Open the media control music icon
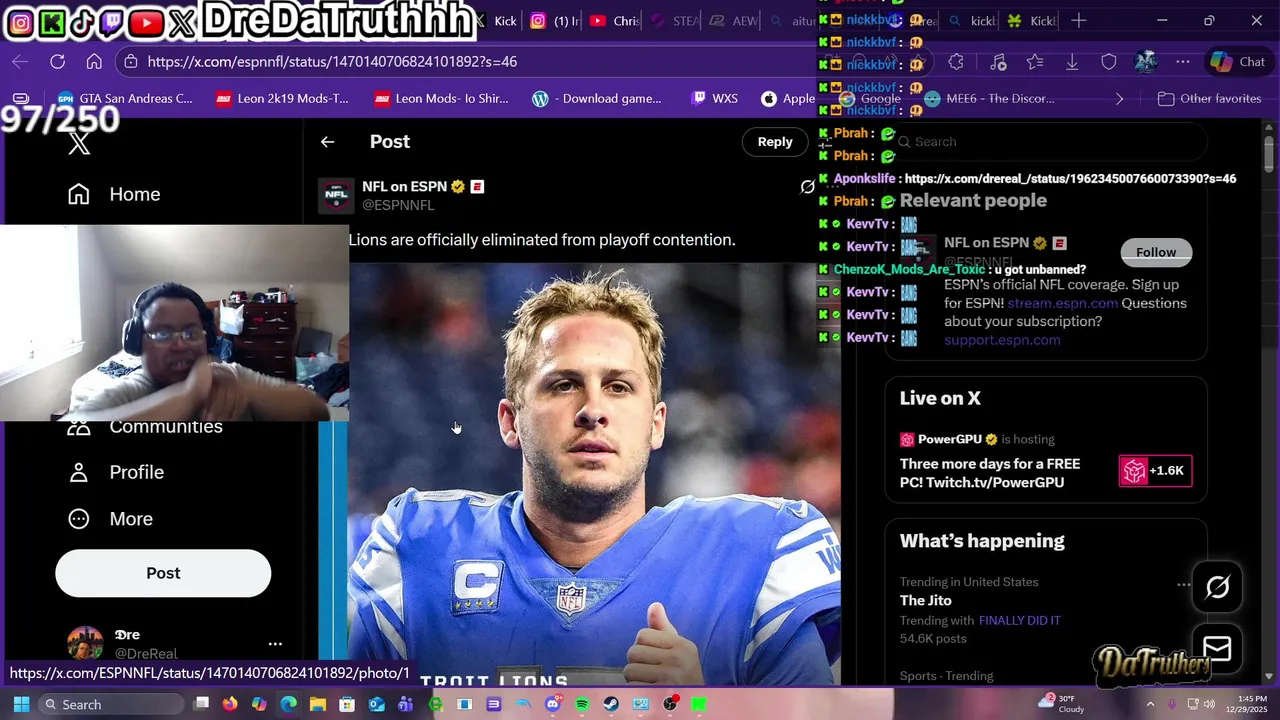 [998, 62]
